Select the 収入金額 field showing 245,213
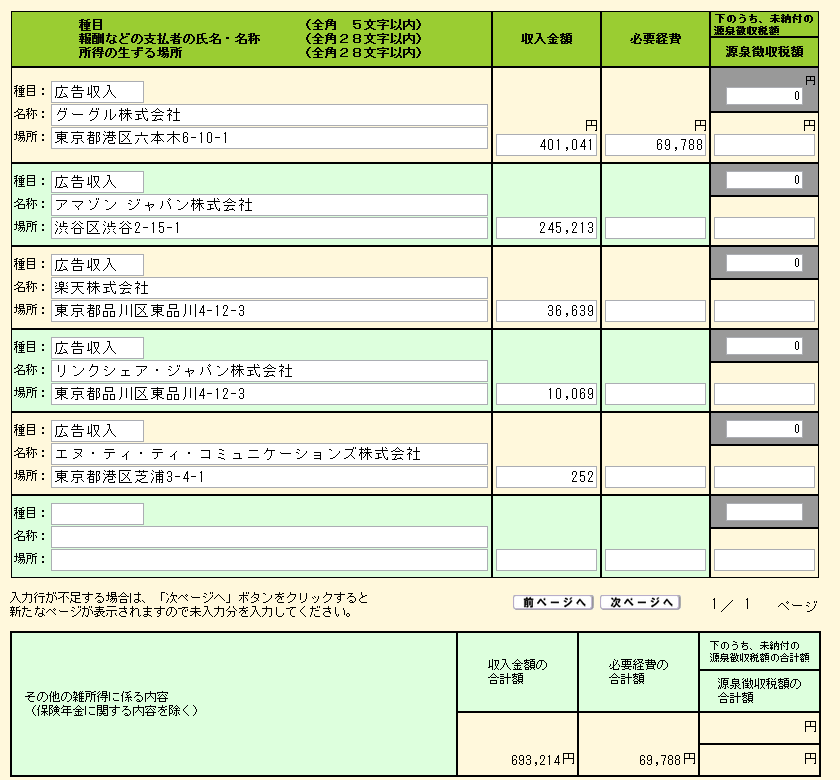 point(546,228)
